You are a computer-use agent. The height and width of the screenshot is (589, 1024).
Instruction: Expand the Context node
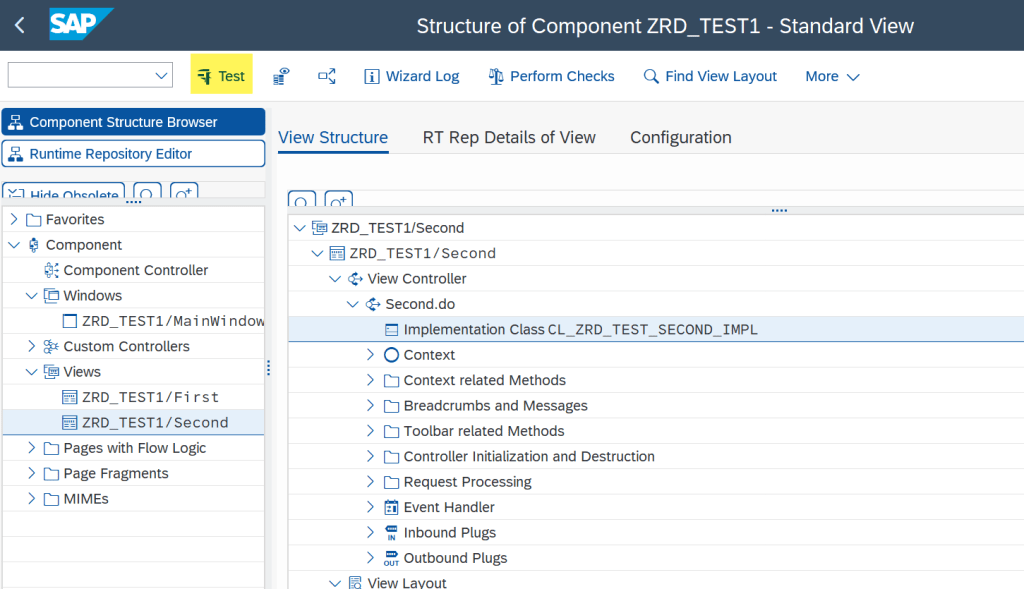point(370,355)
